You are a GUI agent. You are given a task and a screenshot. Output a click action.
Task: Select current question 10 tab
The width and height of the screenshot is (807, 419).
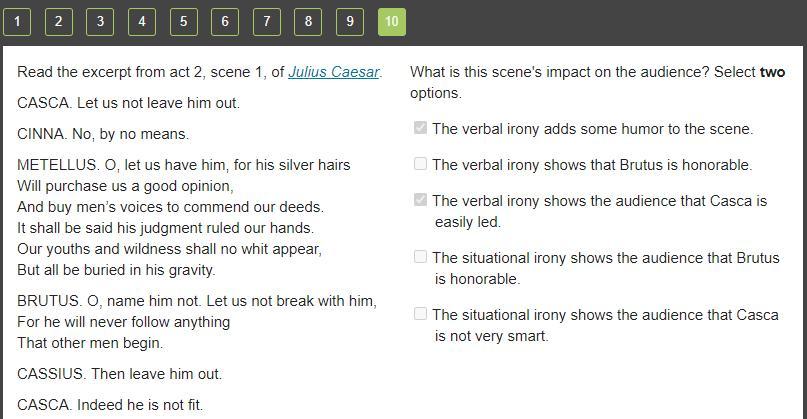pyautogui.click(x=391, y=21)
